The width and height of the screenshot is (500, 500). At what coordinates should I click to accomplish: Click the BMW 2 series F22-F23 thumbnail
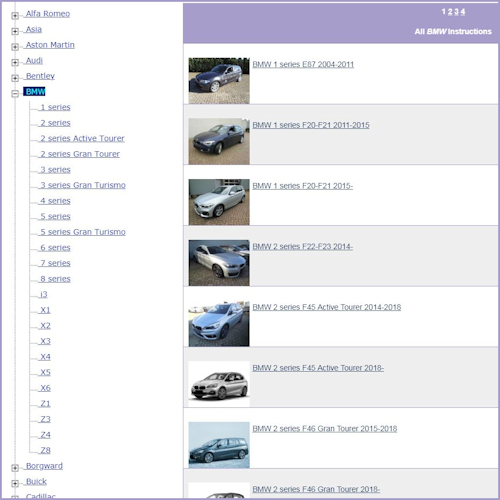click(219, 263)
